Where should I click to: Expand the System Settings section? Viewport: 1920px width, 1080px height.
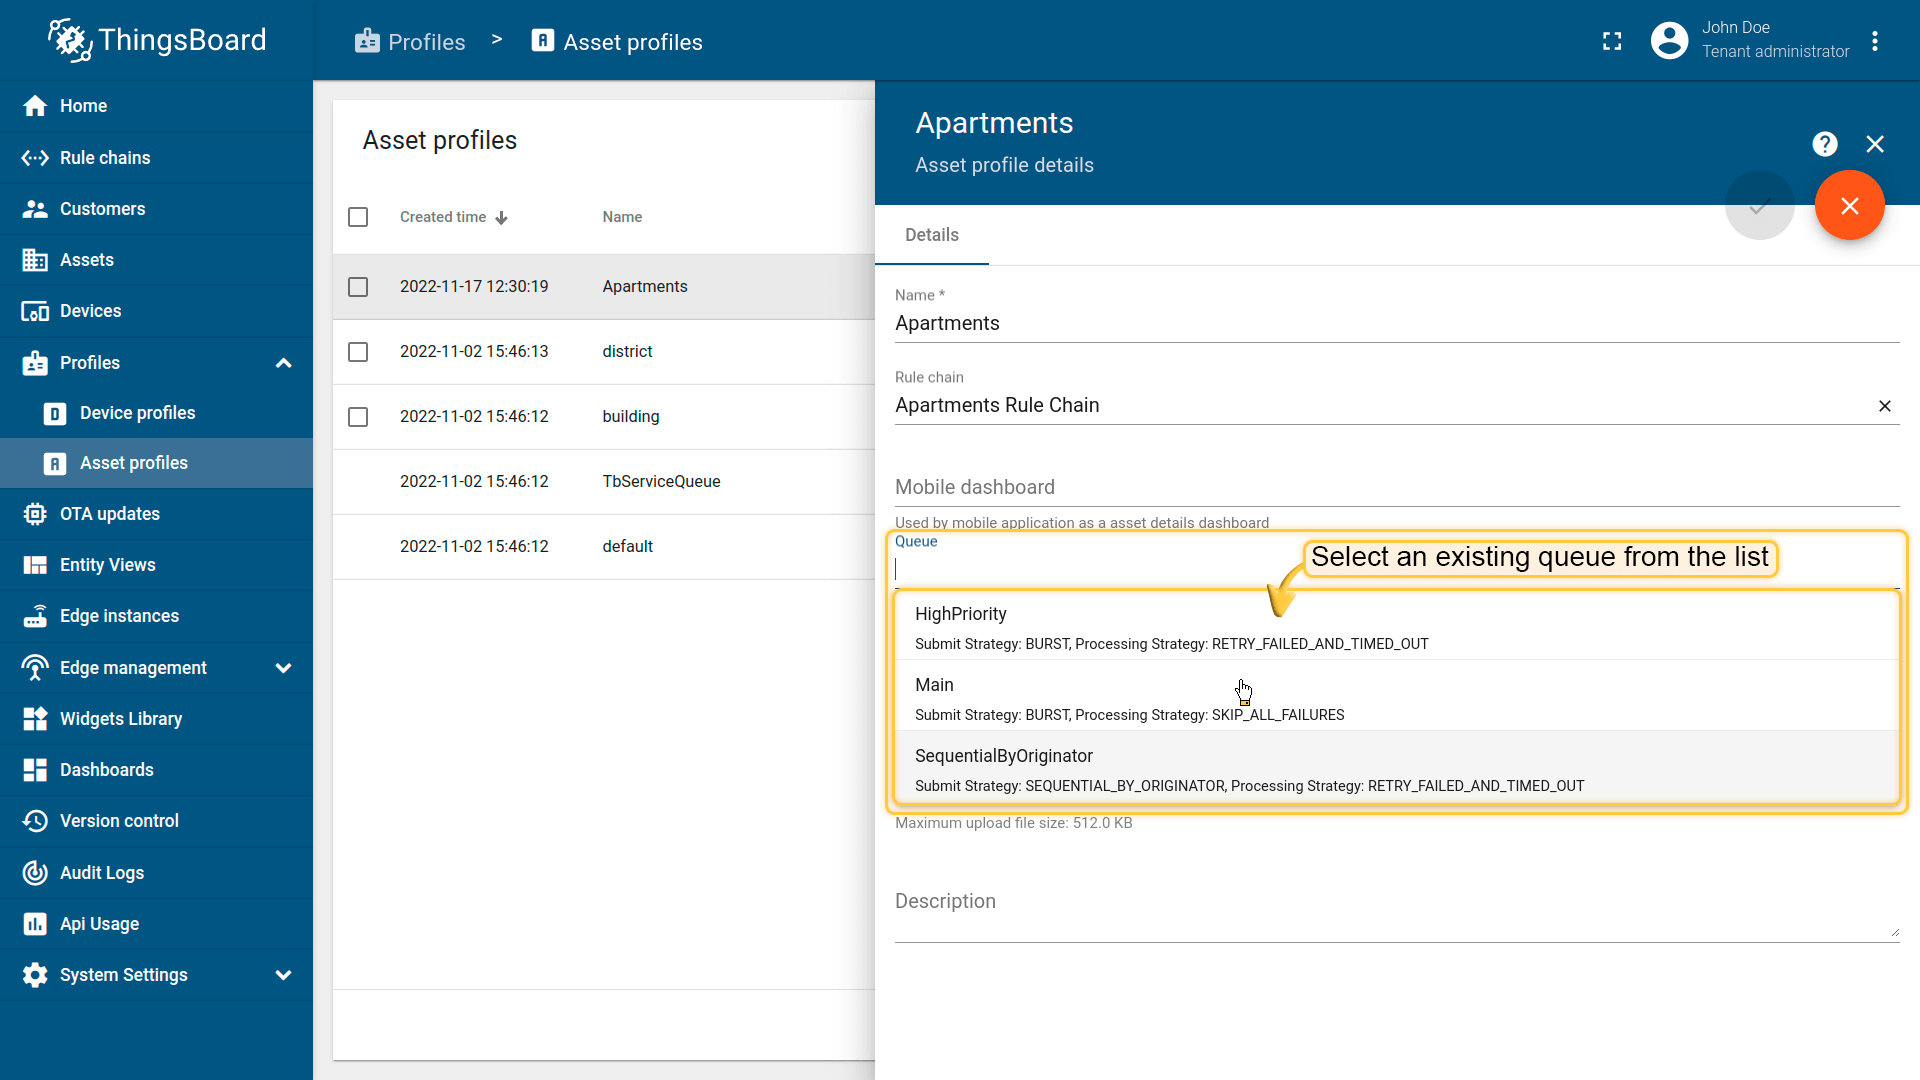283,975
